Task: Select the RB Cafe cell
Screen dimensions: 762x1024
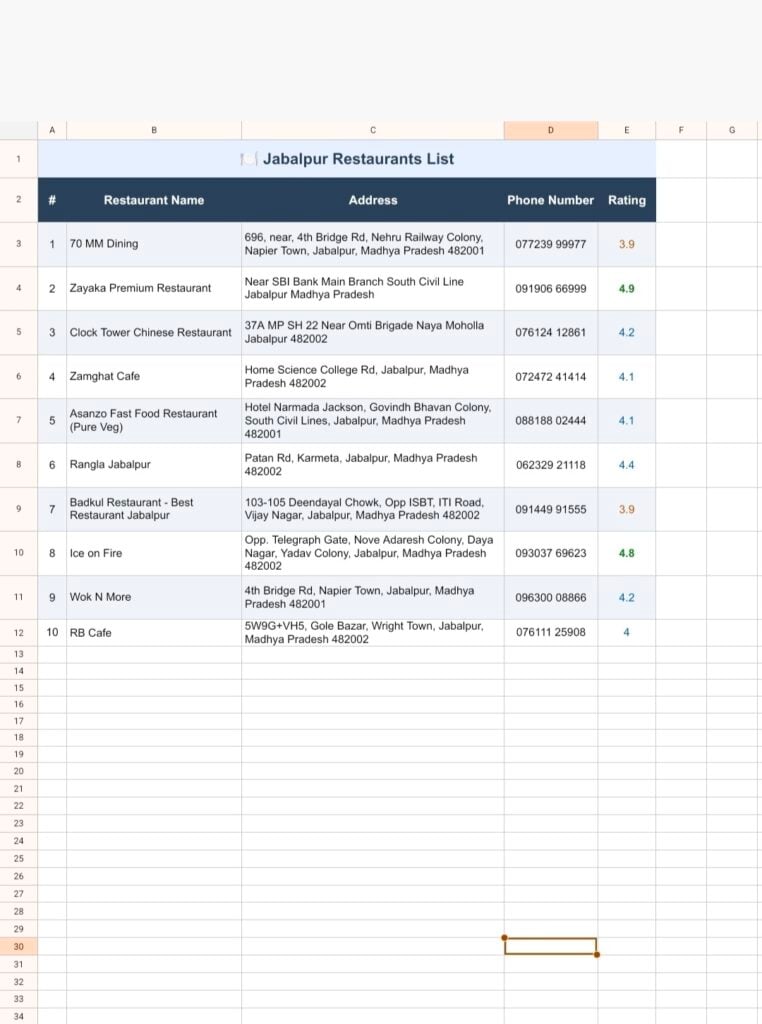Action: pos(154,632)
